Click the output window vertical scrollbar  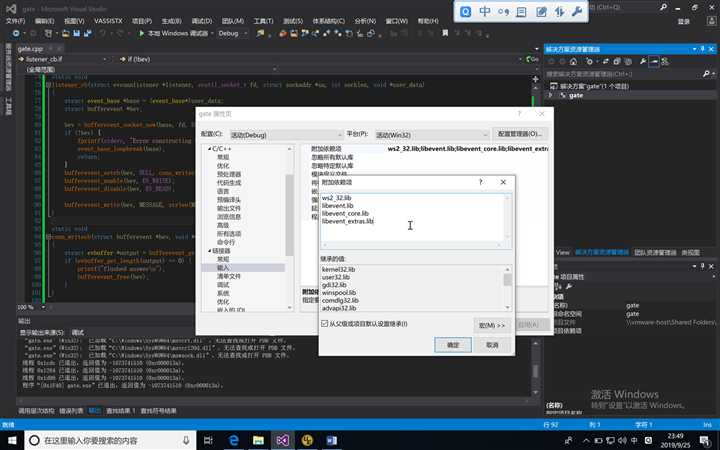click(535, 367)
